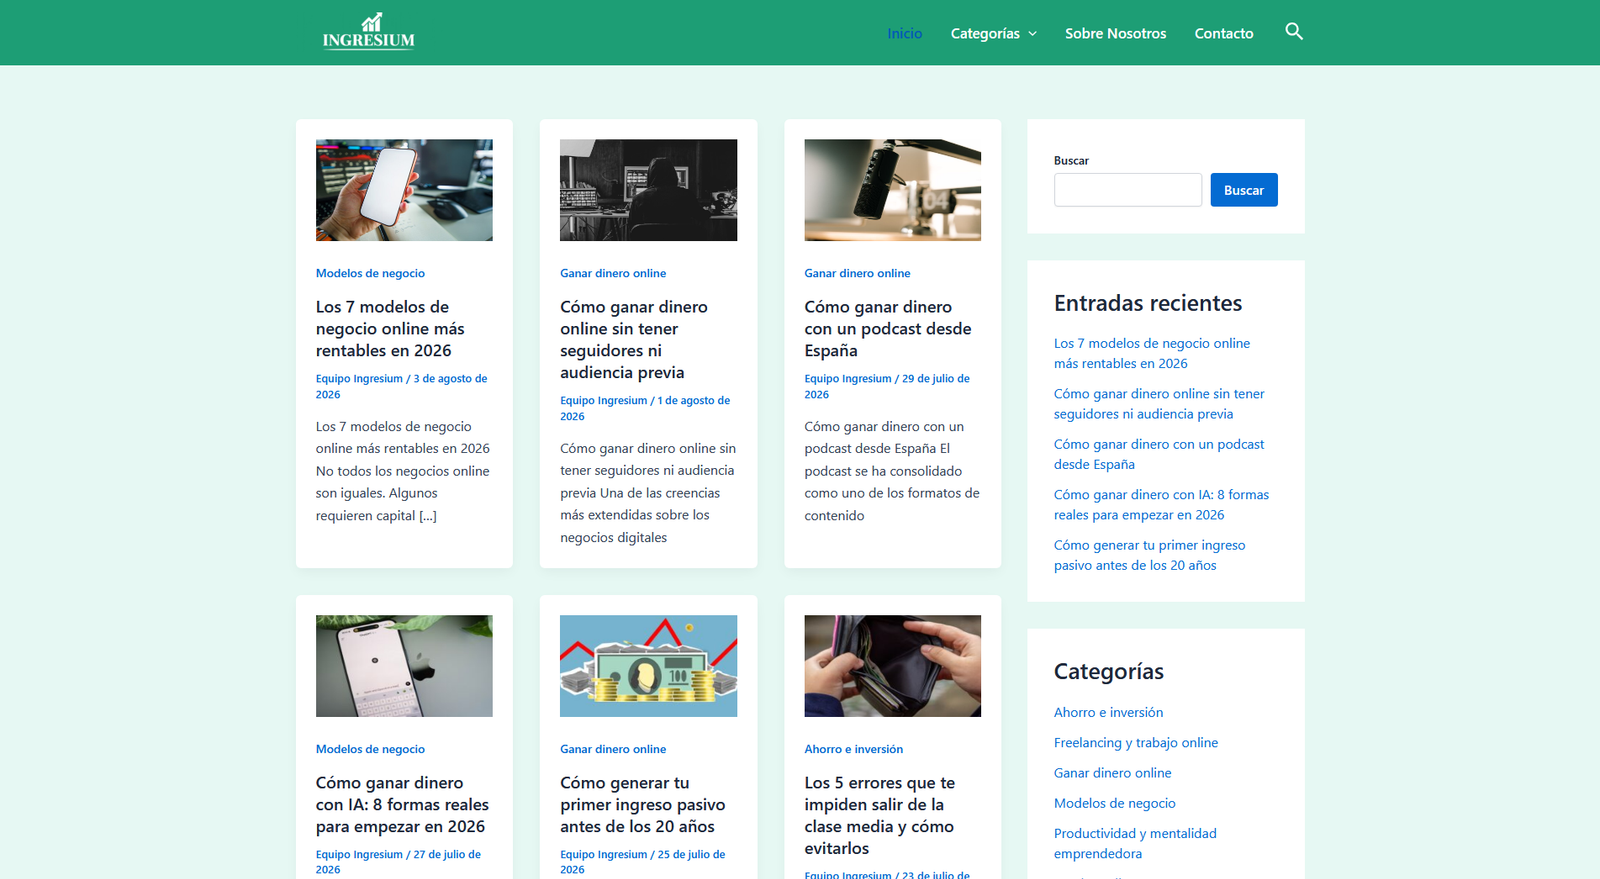Open the podcast microphone thumbnail
Viewport: 1600px width, 879px height.
point(892,190)
